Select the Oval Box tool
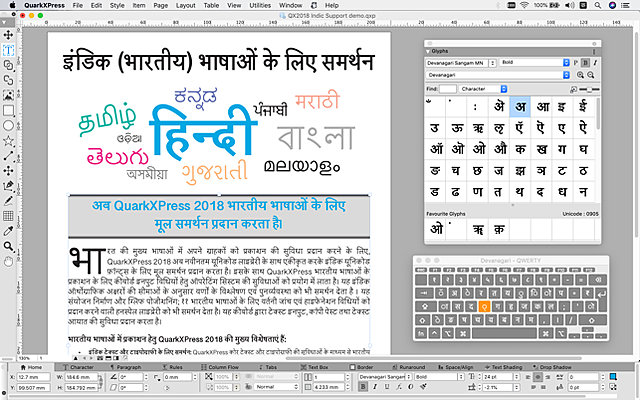The height and width of the screenshot is (400, 640). (8, 126)
